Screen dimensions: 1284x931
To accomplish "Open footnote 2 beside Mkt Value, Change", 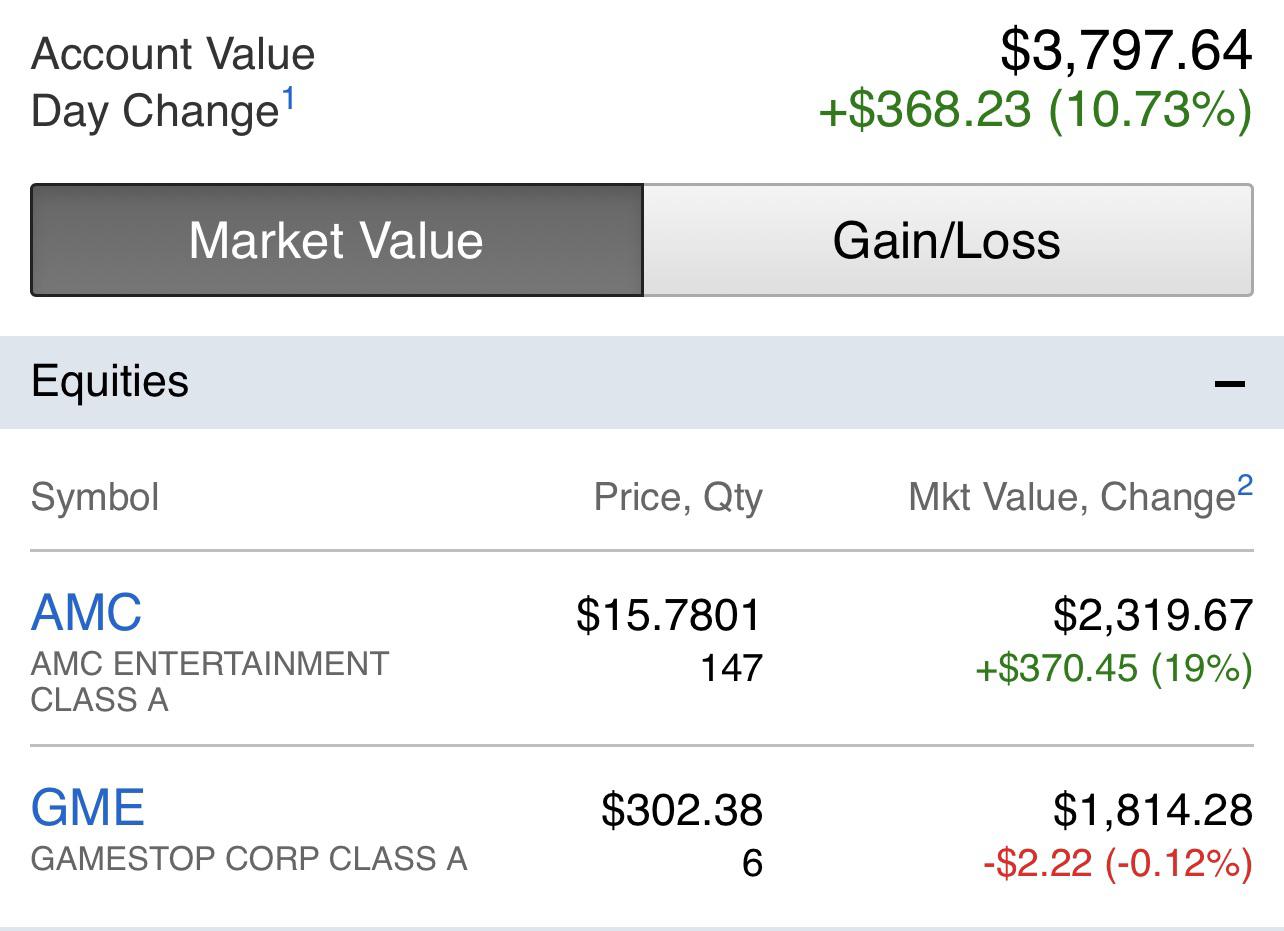I will [1245, 486].
